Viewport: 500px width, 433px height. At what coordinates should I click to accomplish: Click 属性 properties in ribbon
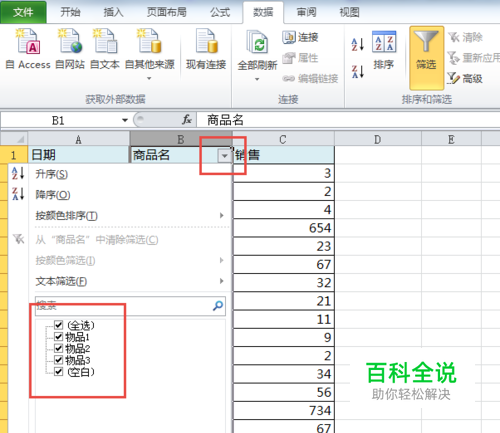(x=300, y=58)
